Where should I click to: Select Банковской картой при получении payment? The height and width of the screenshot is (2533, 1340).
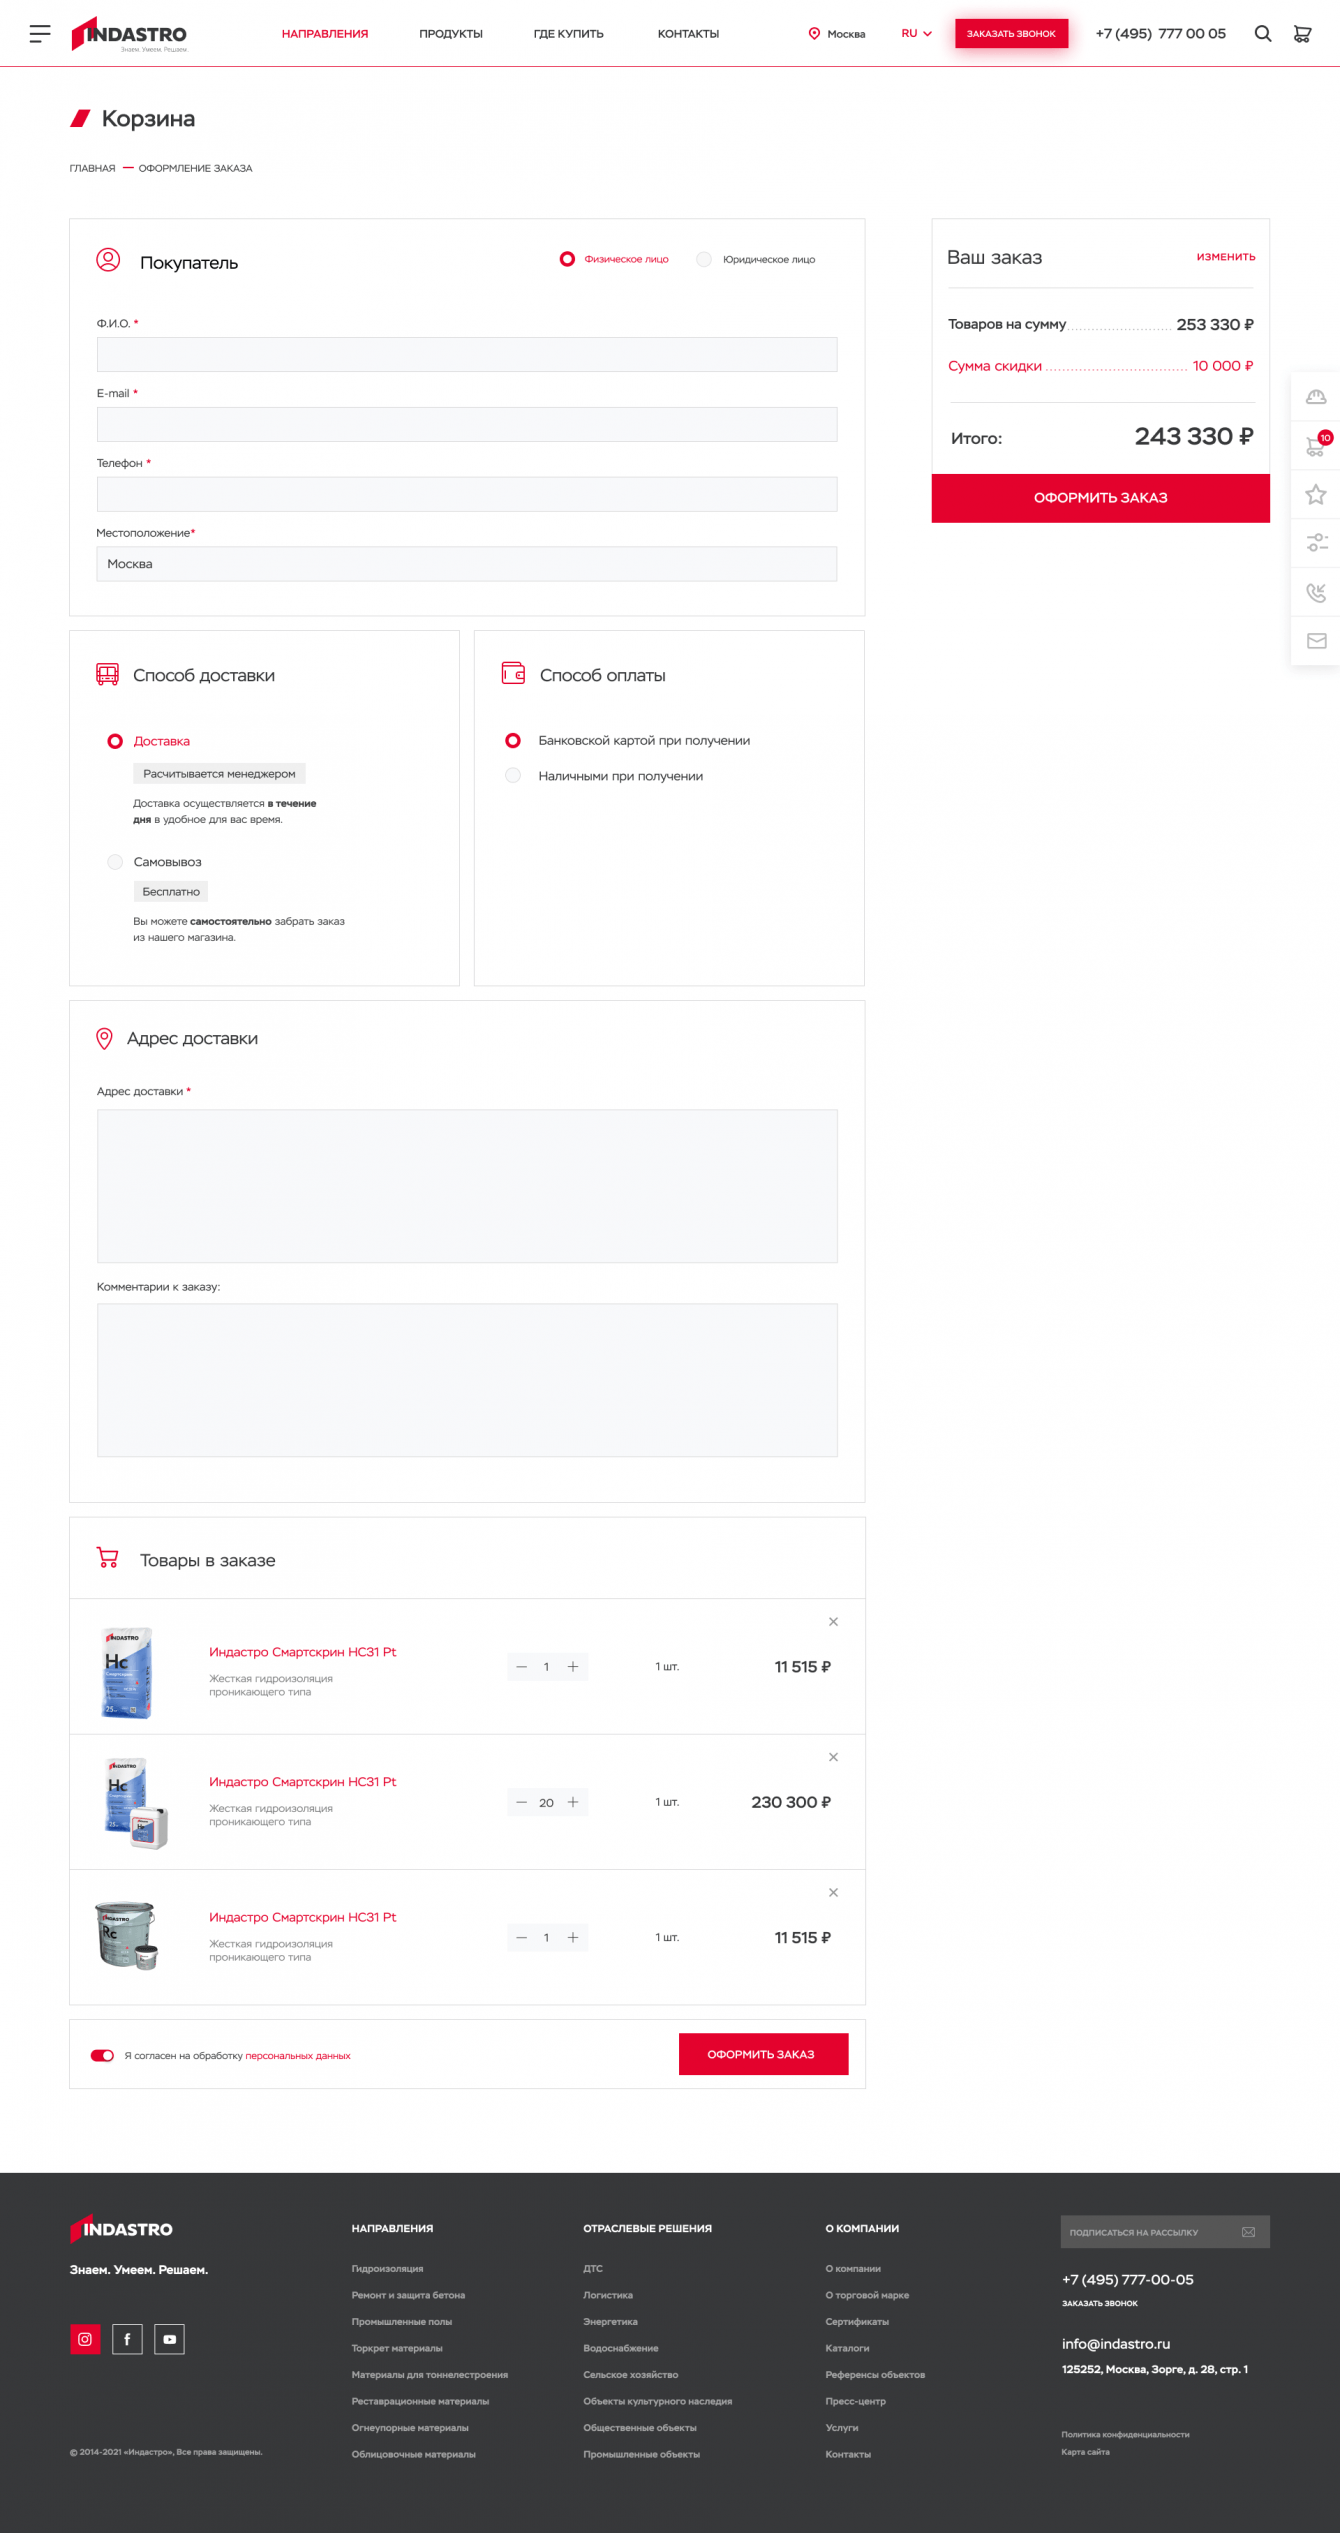(513, 740)
